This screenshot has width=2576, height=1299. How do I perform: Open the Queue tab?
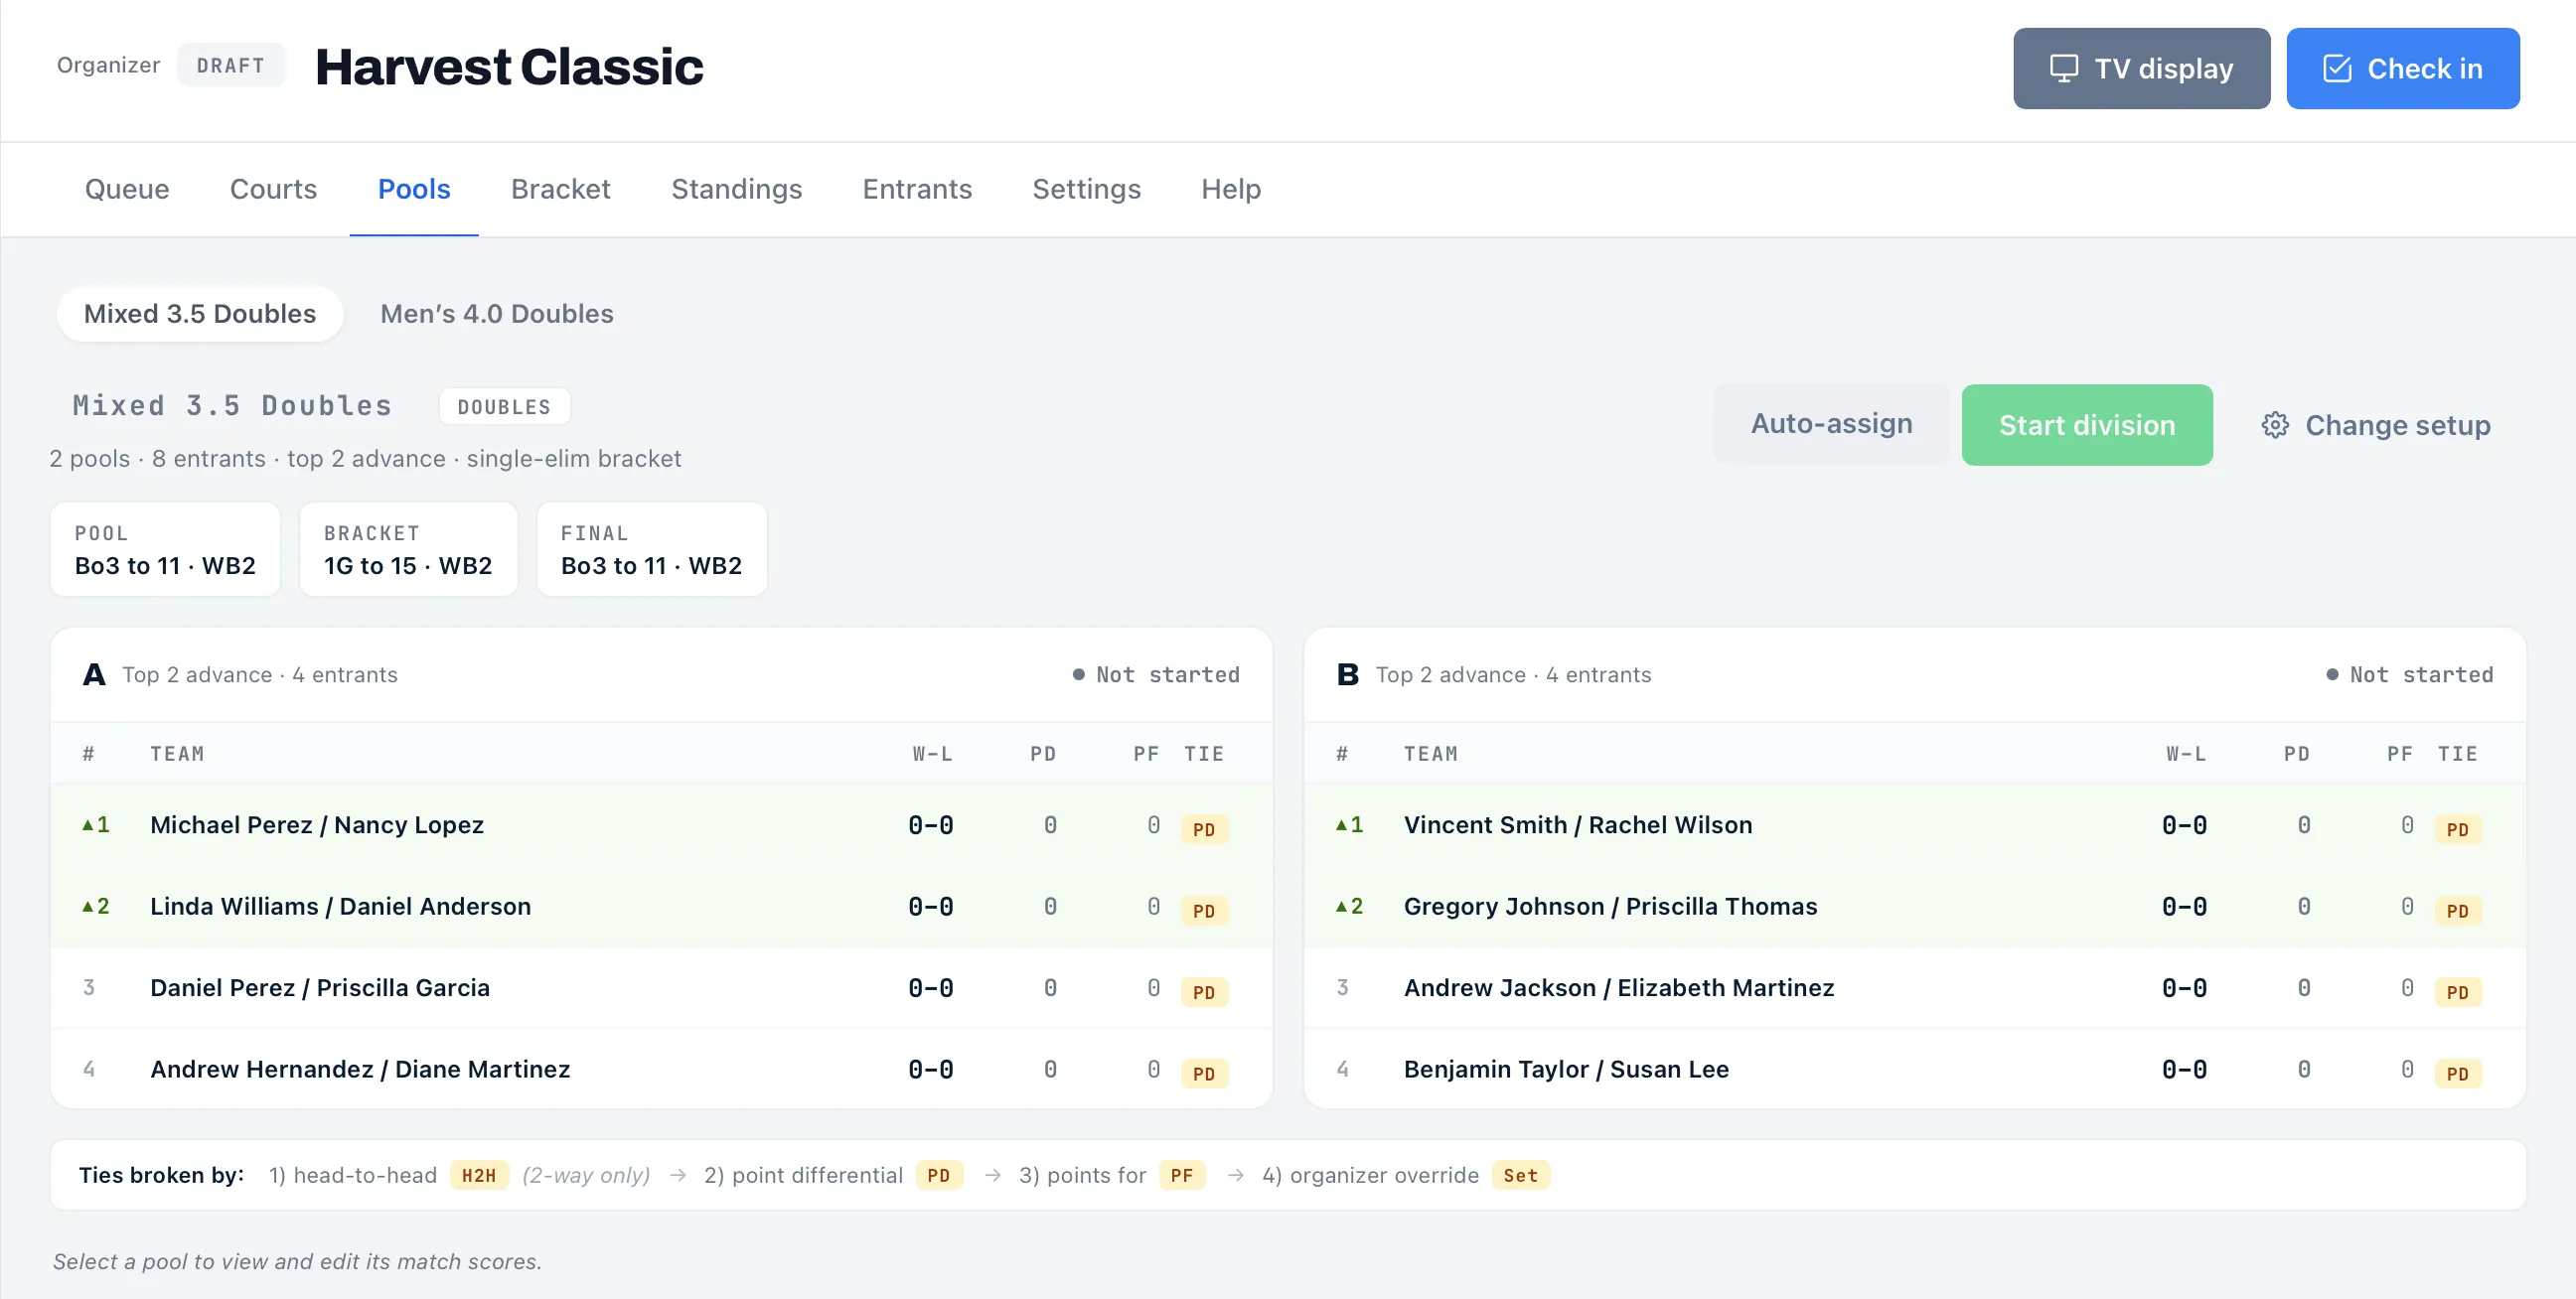tap(127, 189)
